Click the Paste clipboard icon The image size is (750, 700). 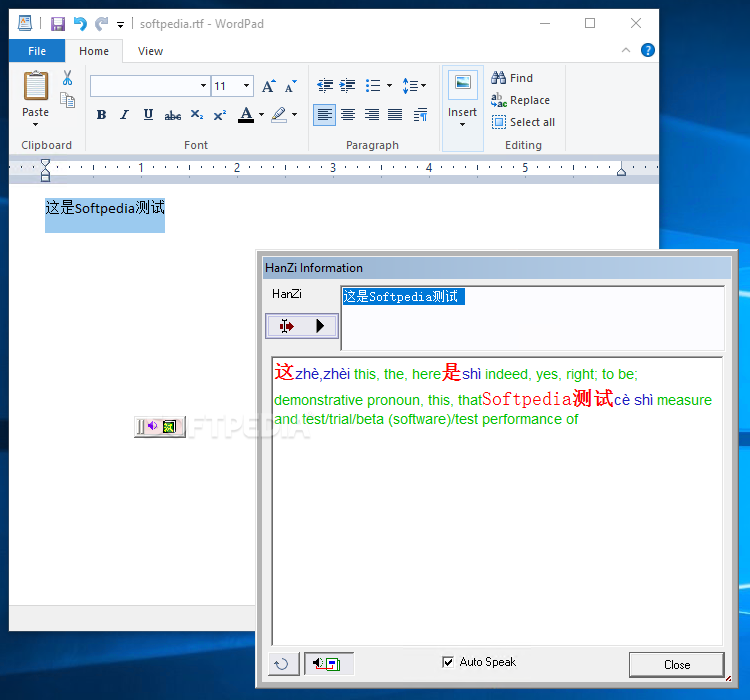pyautogui.click(x=36, y=86)
